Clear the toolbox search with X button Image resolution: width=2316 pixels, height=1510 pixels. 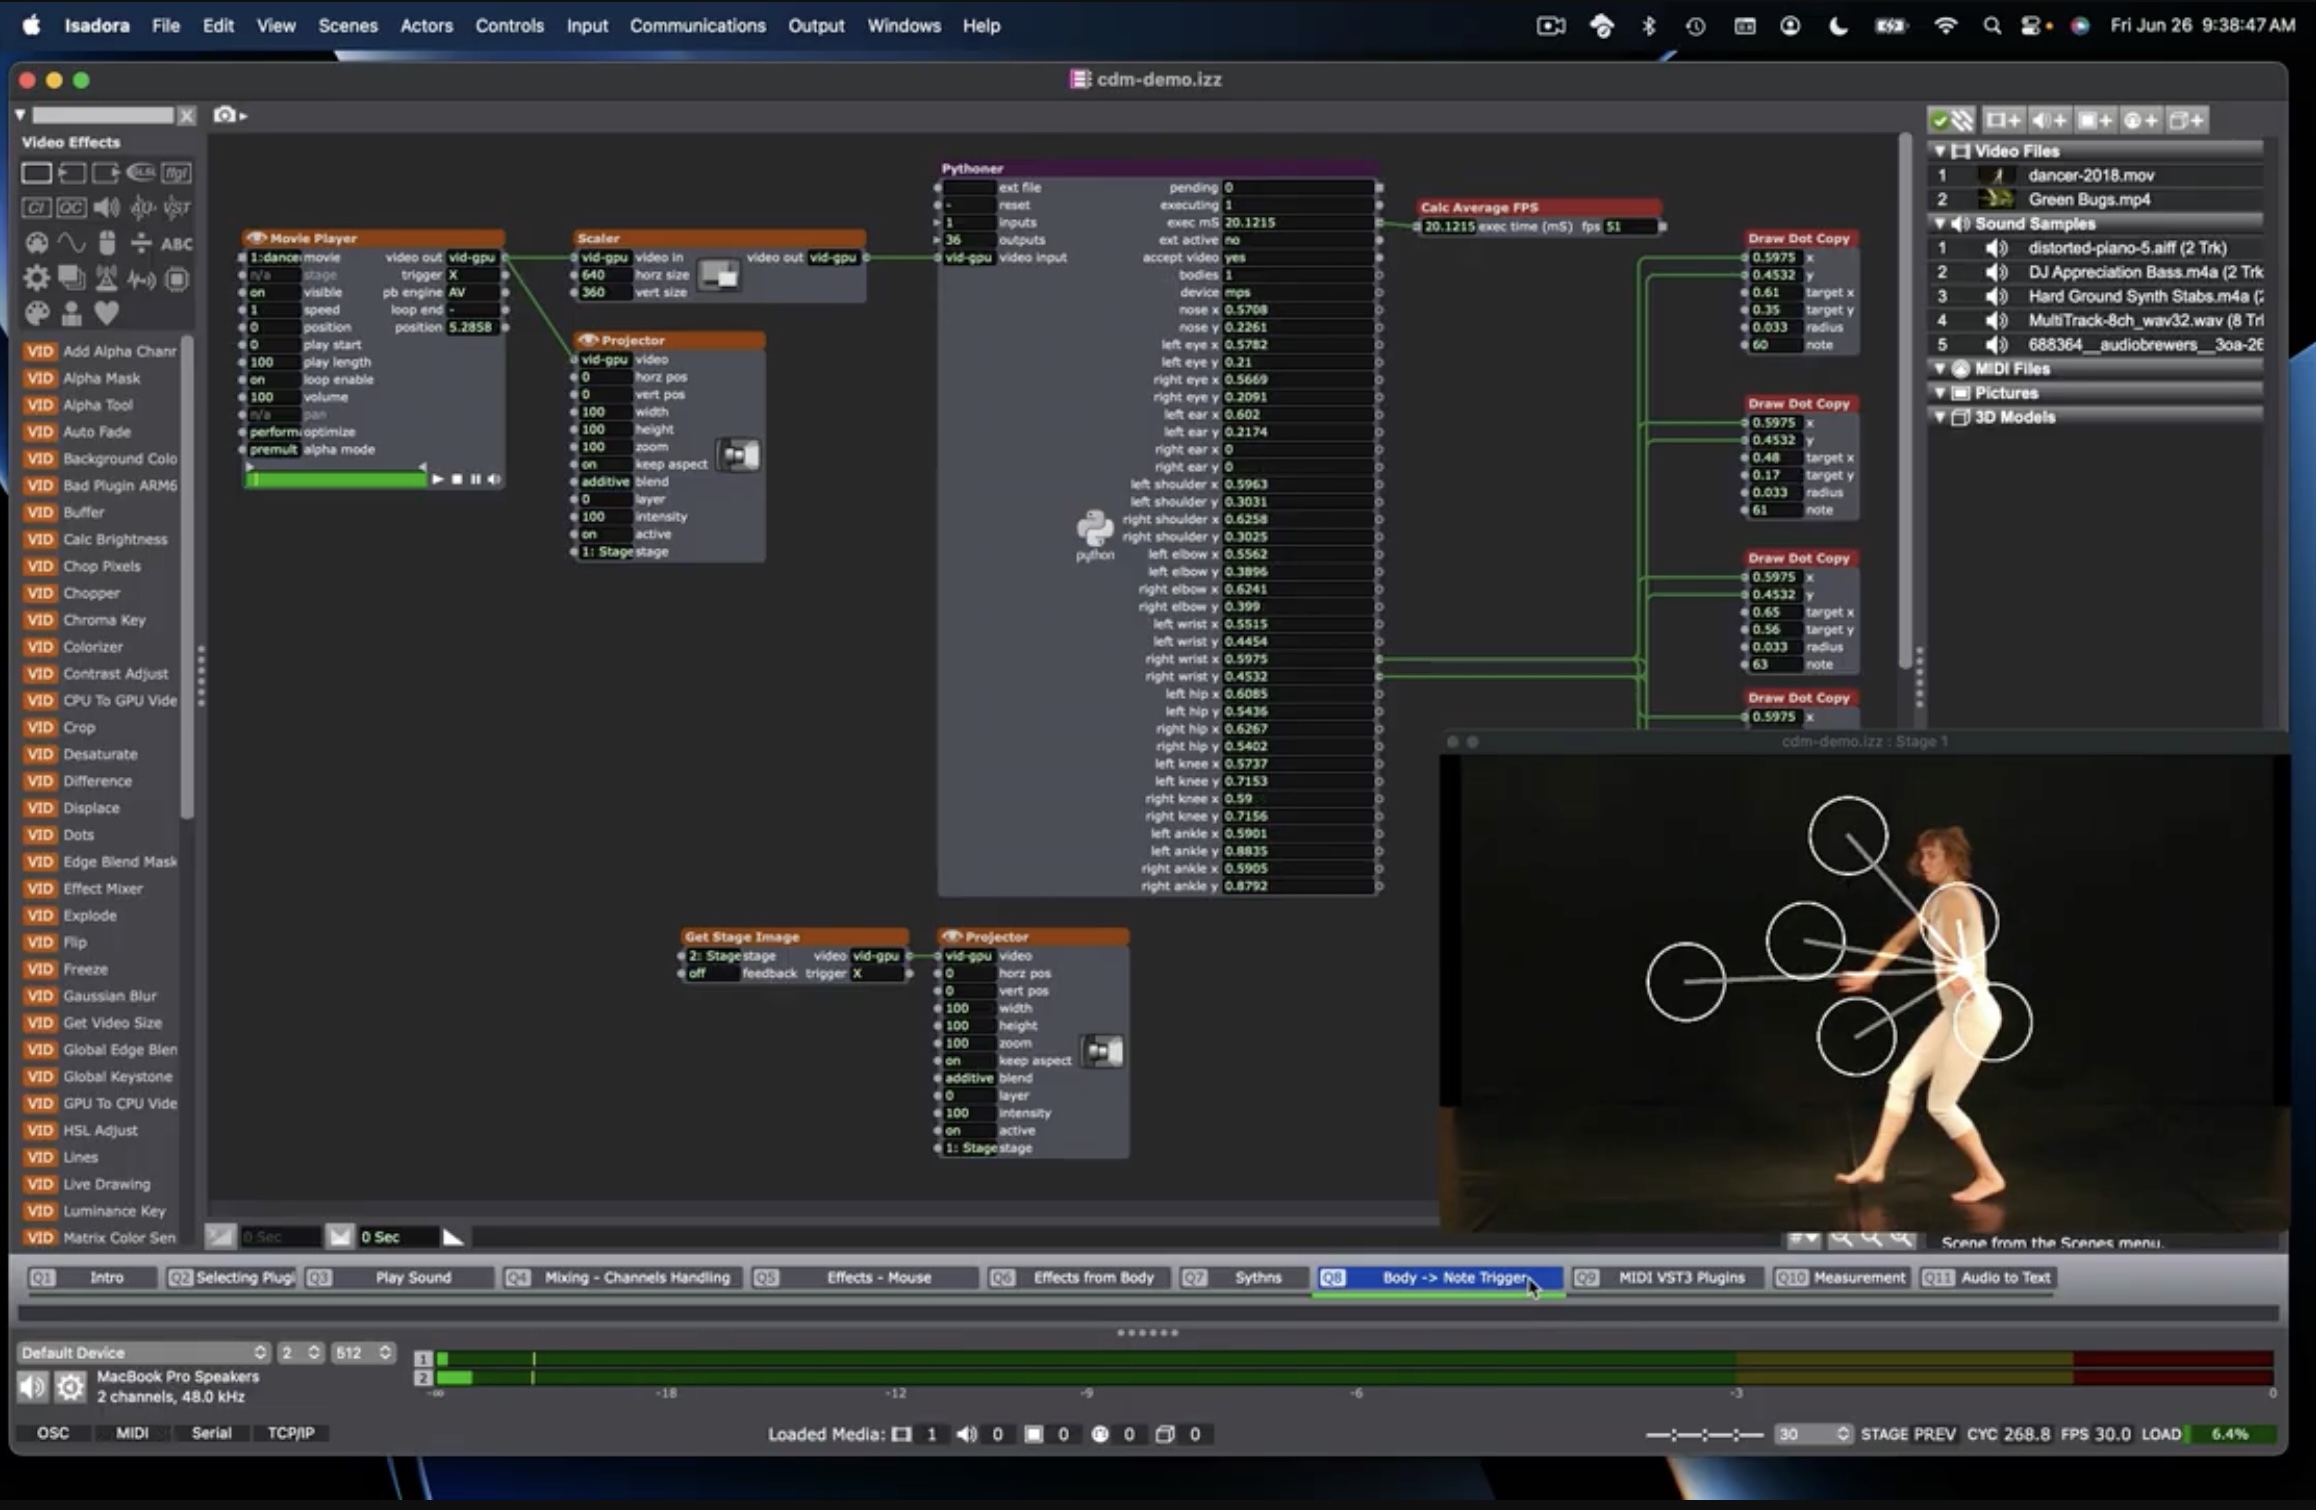[x=187, y=116]
